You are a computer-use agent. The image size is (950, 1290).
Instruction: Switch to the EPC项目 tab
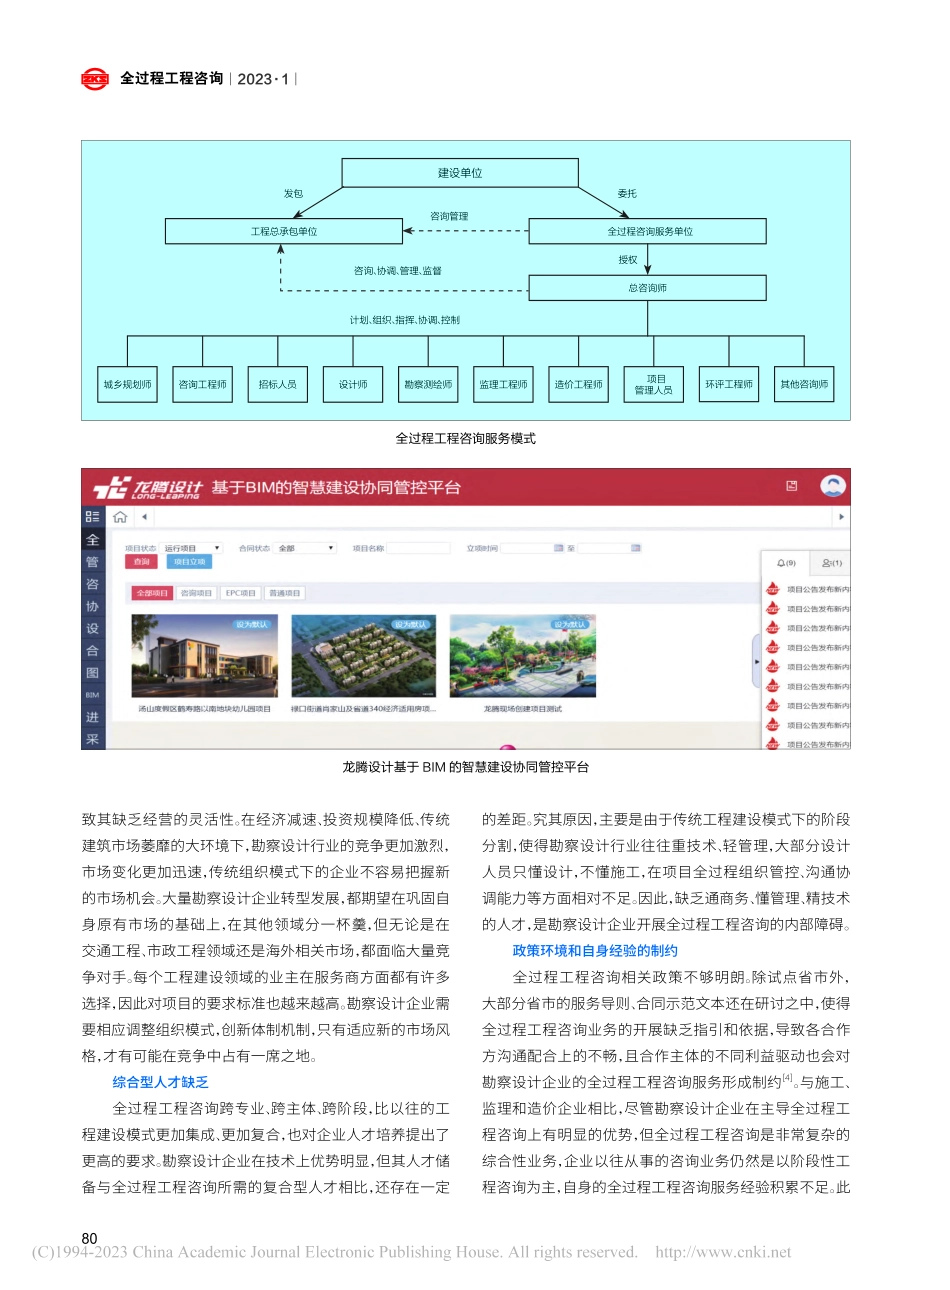242,593
